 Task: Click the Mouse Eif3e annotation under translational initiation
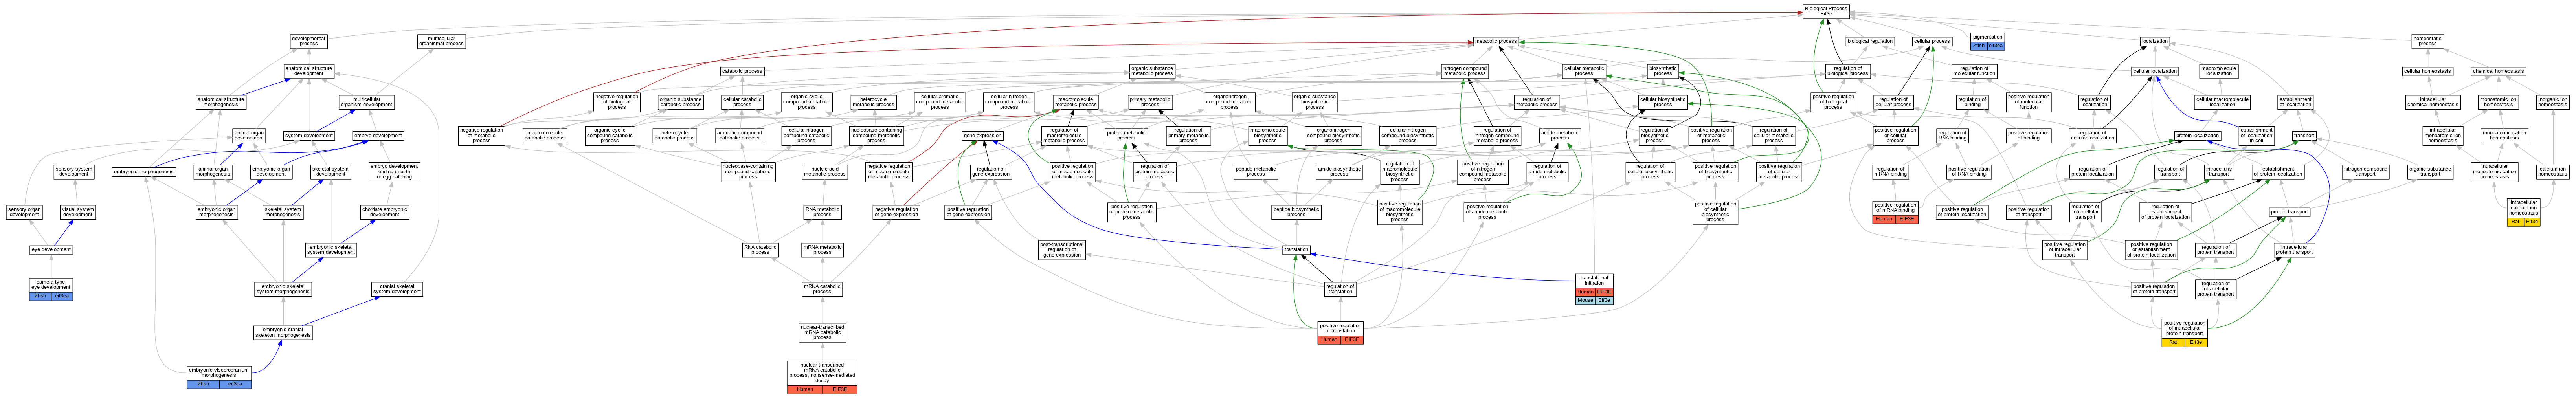point(1594,300)
